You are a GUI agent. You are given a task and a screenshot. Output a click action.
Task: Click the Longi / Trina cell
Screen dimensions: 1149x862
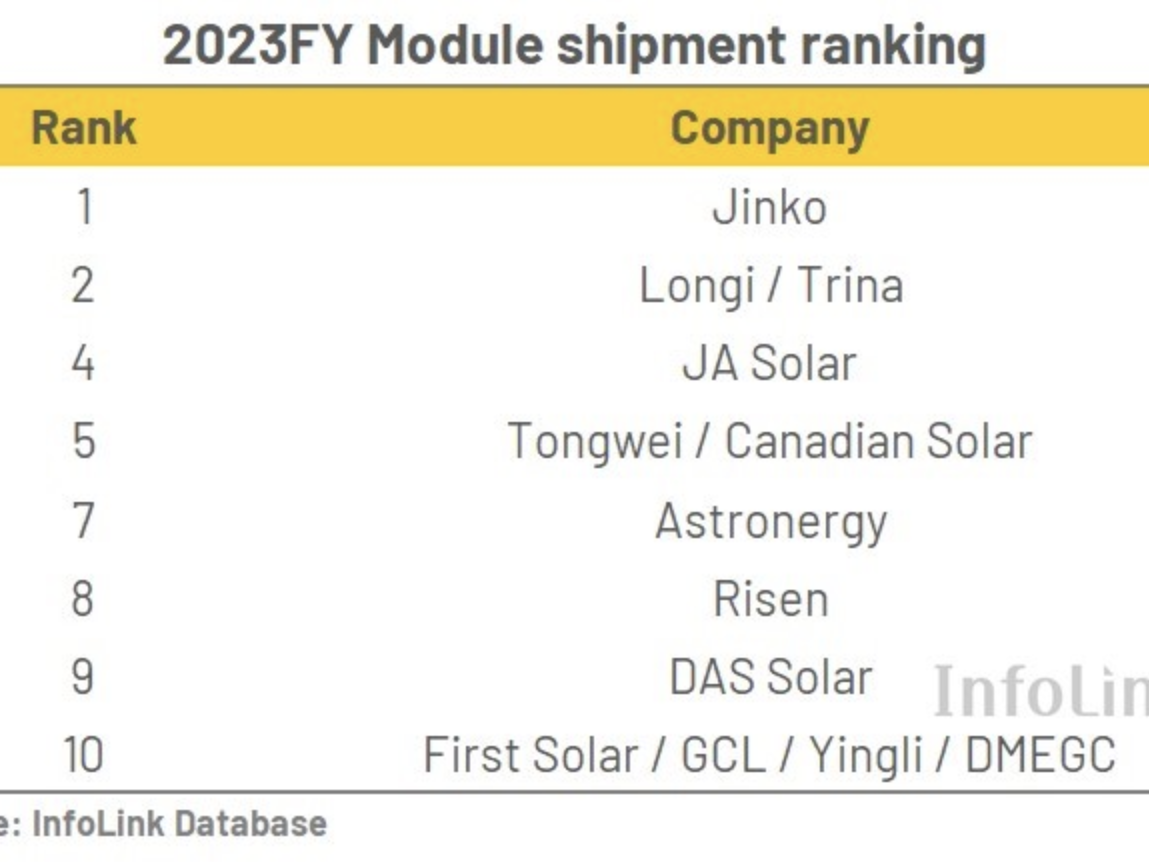tap(770, 285)
